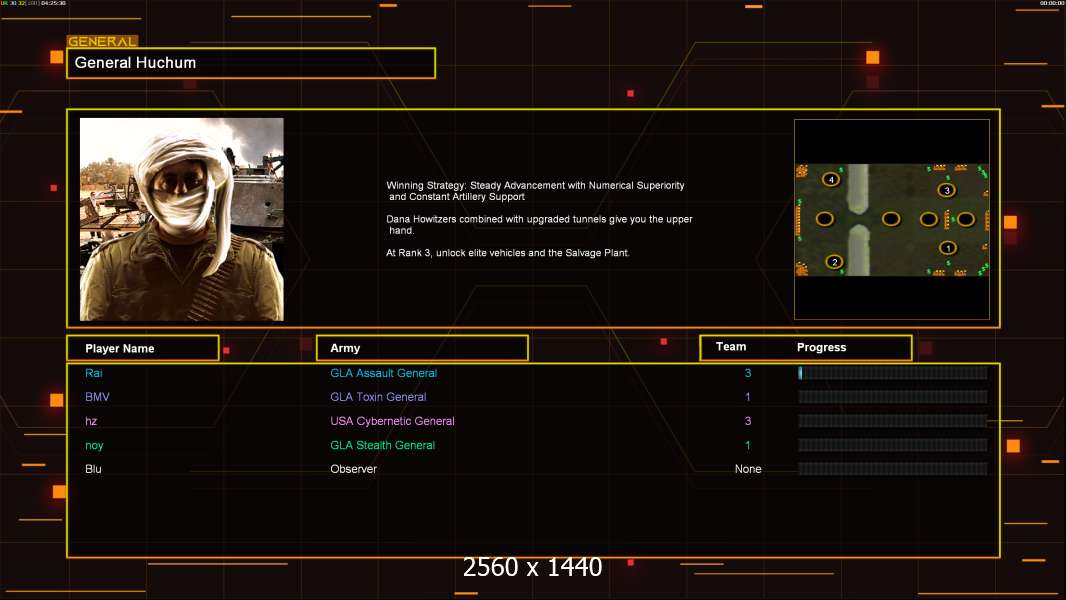Click the Winning Strategy description text
Screen dimensions: 1066x600
coord(539,219)
